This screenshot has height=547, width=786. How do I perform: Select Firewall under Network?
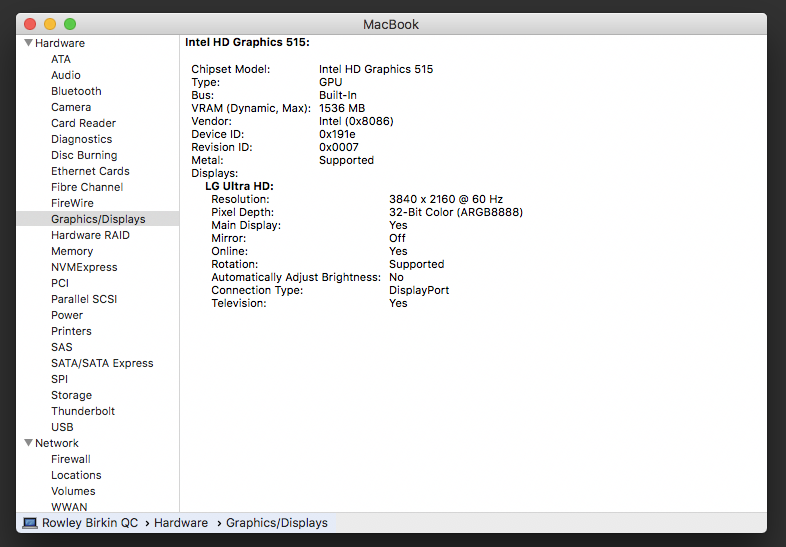click(71, 459)
